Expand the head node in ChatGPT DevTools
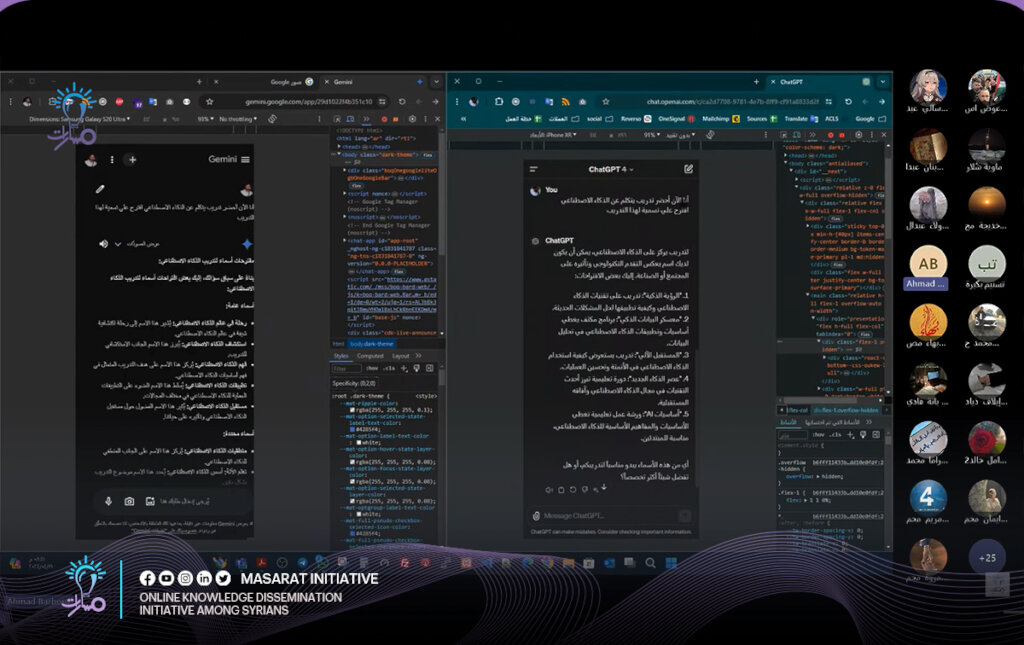Viewport: 1024px width, 645px height. coord(786,155)
